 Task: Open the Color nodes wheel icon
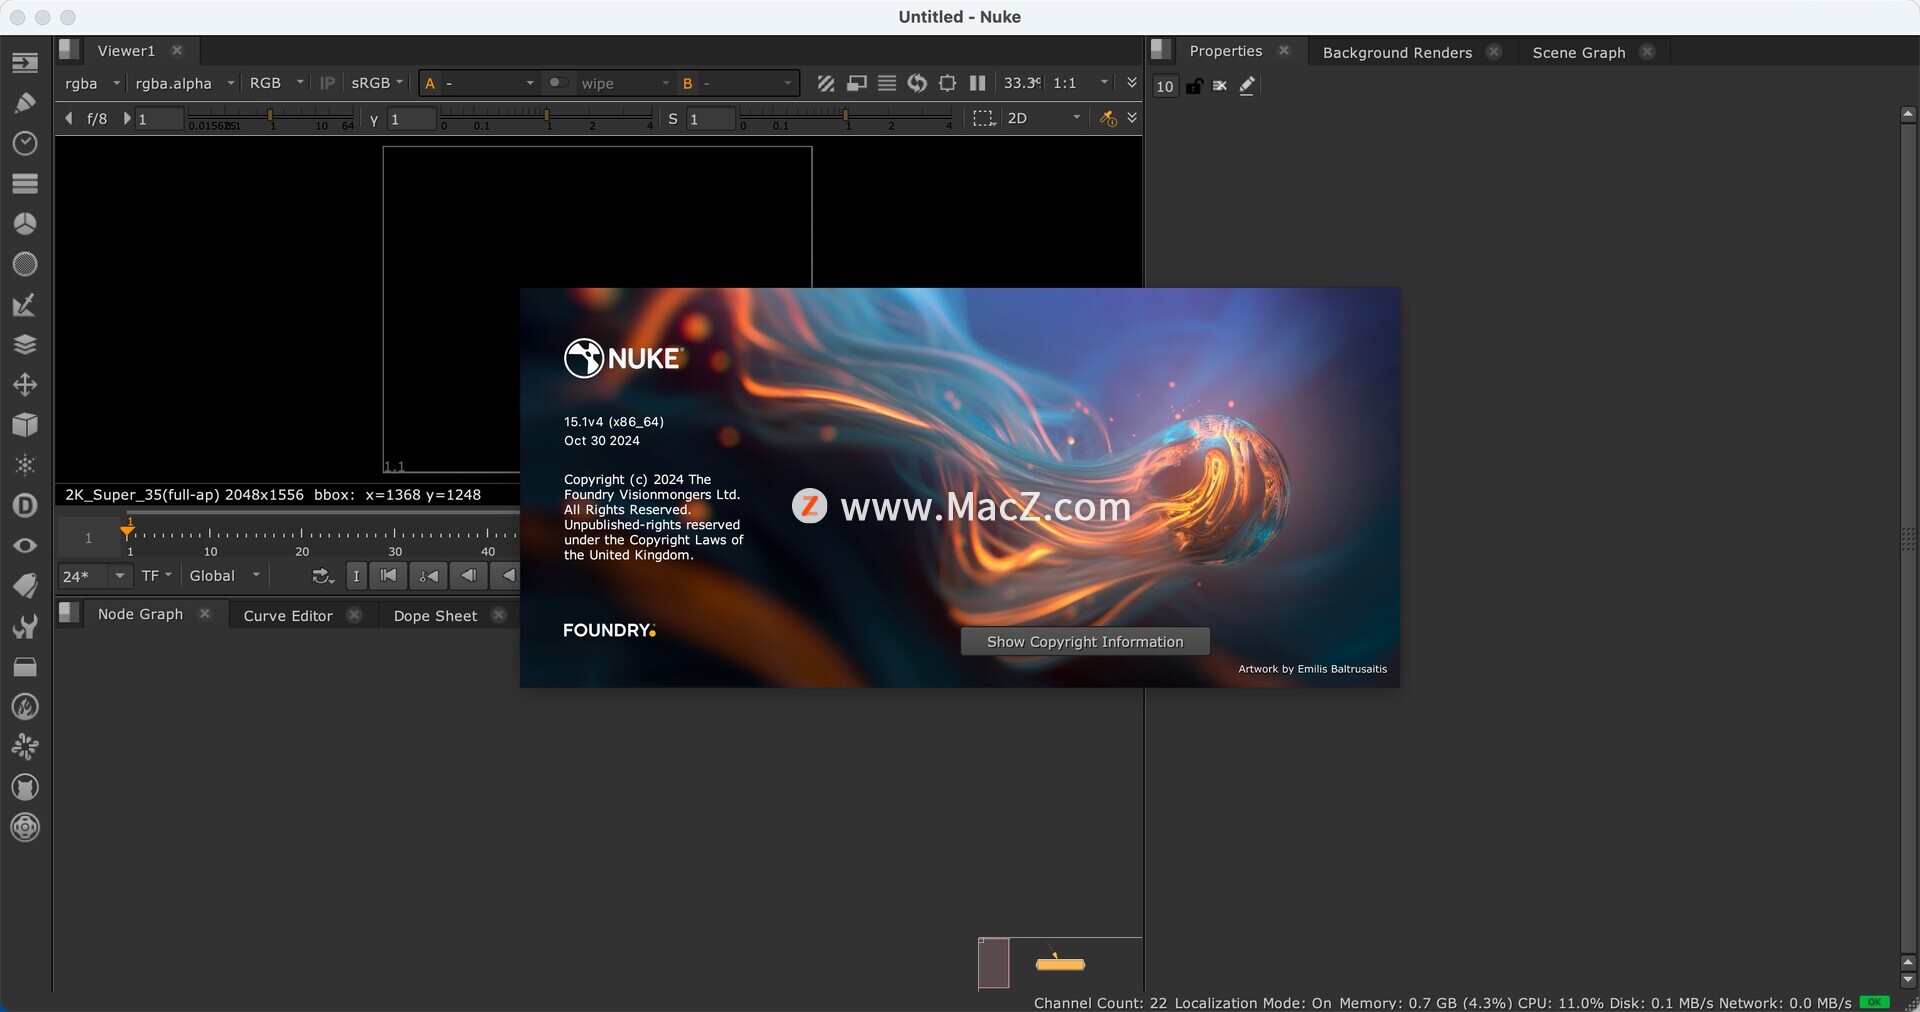click(x=25, y=224)
